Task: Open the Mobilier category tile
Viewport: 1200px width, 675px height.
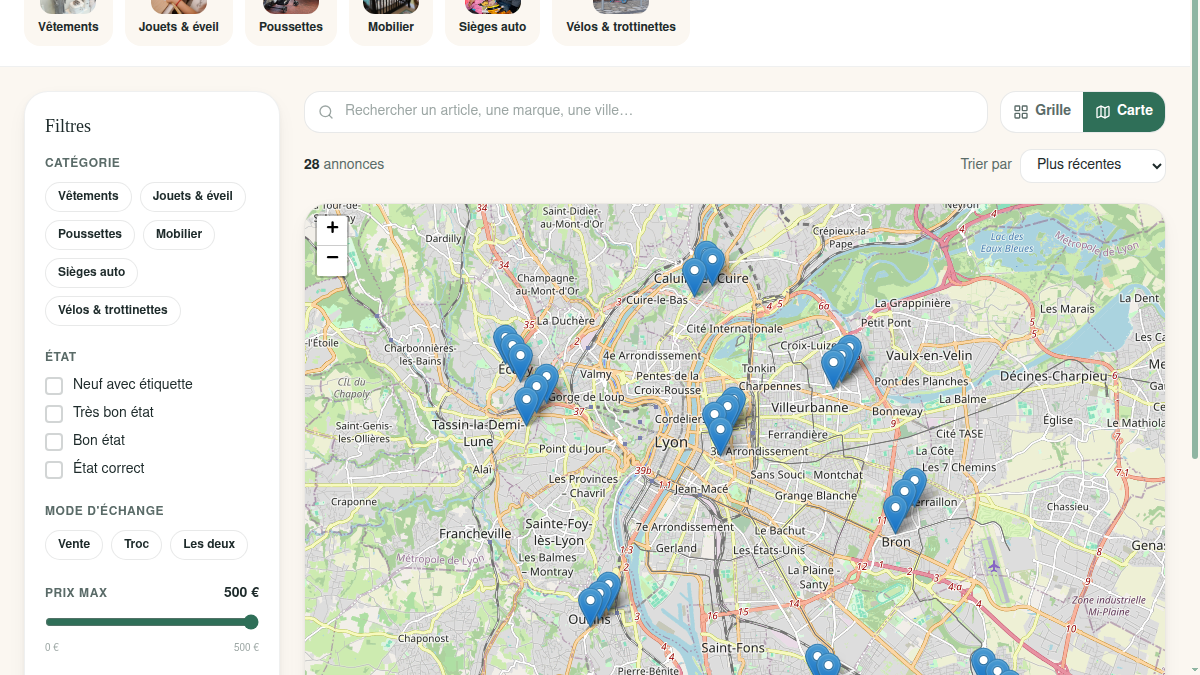Action: pyautogui.click(x=391, y=20)
